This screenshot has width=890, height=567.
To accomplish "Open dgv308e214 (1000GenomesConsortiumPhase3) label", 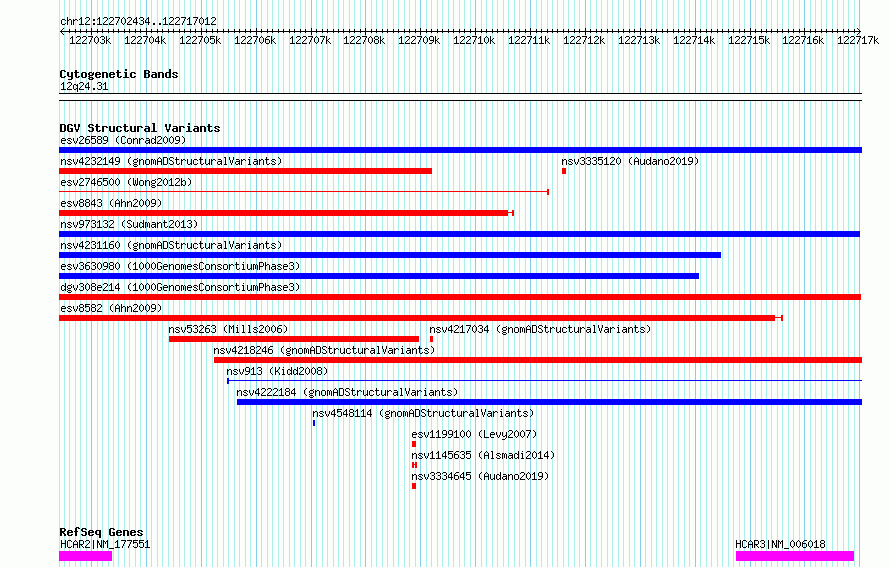I will point(180,287).
